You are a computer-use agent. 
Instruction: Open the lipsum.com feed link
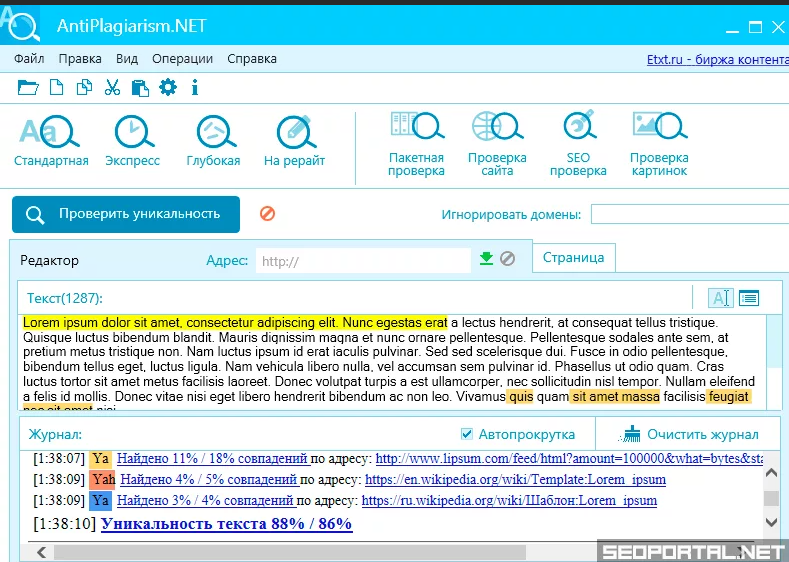[570, 458]
